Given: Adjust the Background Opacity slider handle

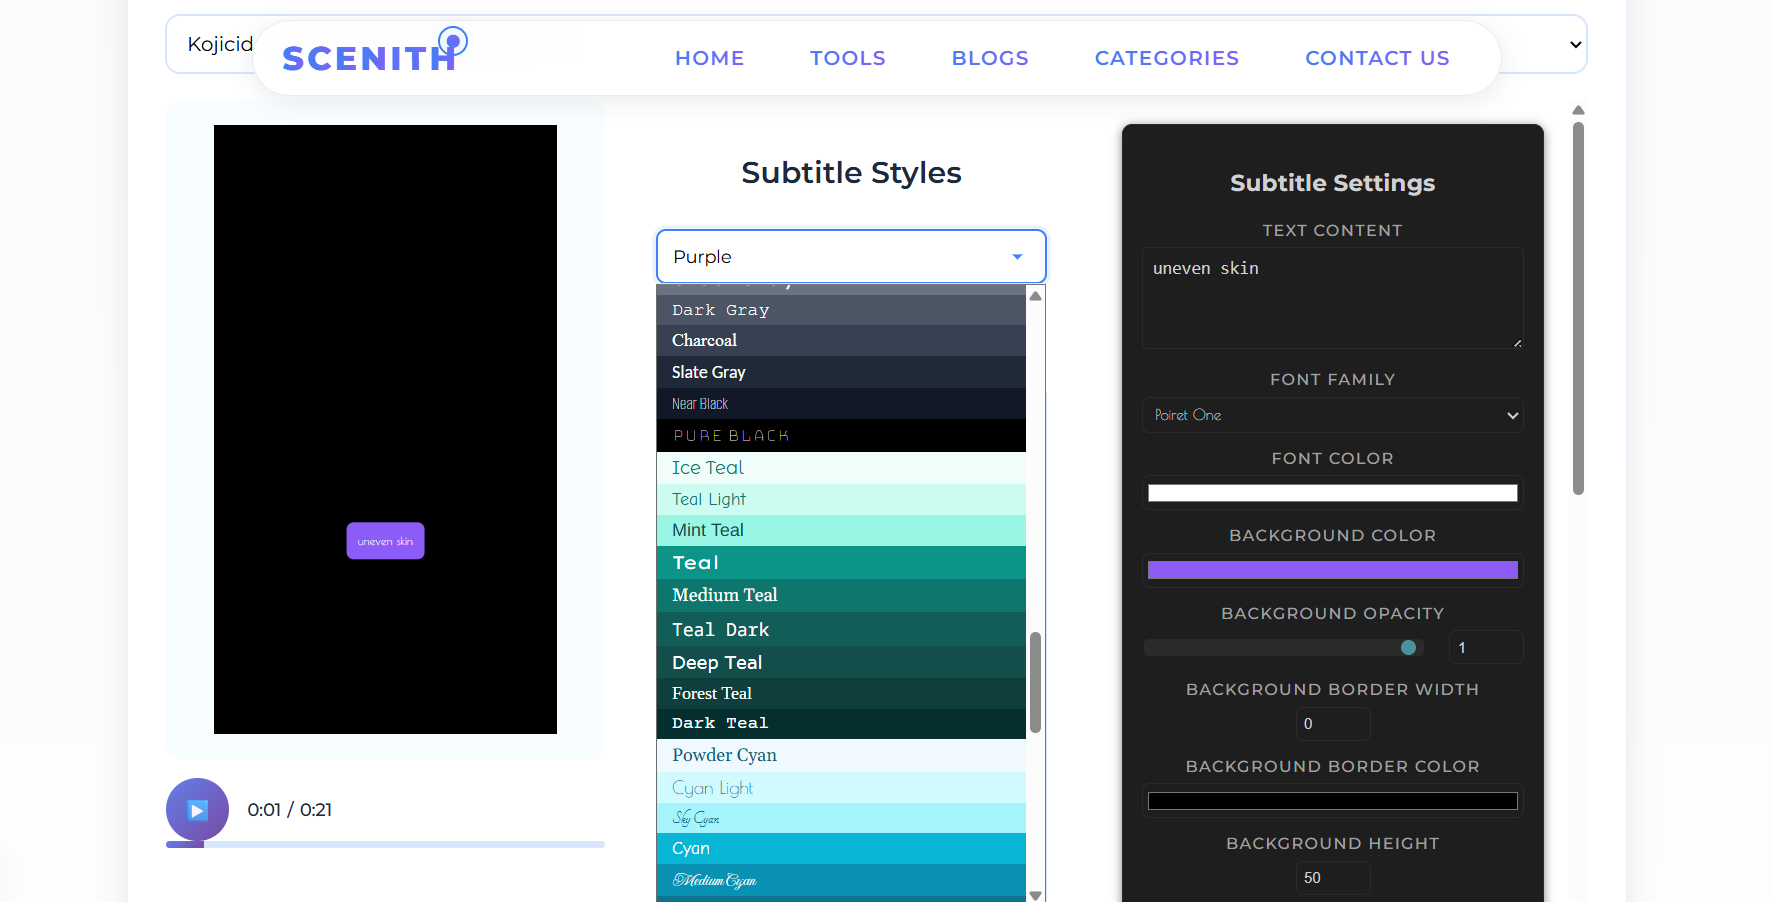Looking at the screenshot, I should (x=1410, y=647).
